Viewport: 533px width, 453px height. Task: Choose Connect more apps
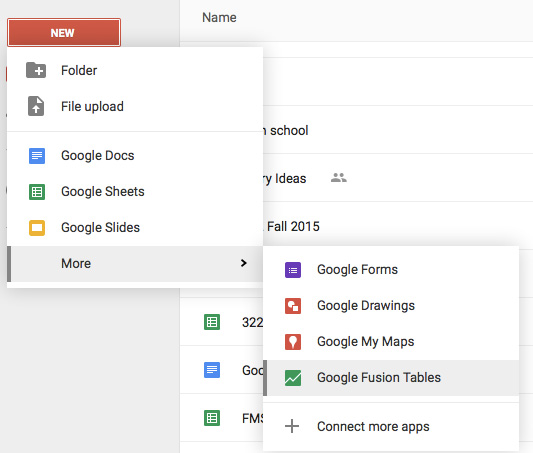click(391, 427)
